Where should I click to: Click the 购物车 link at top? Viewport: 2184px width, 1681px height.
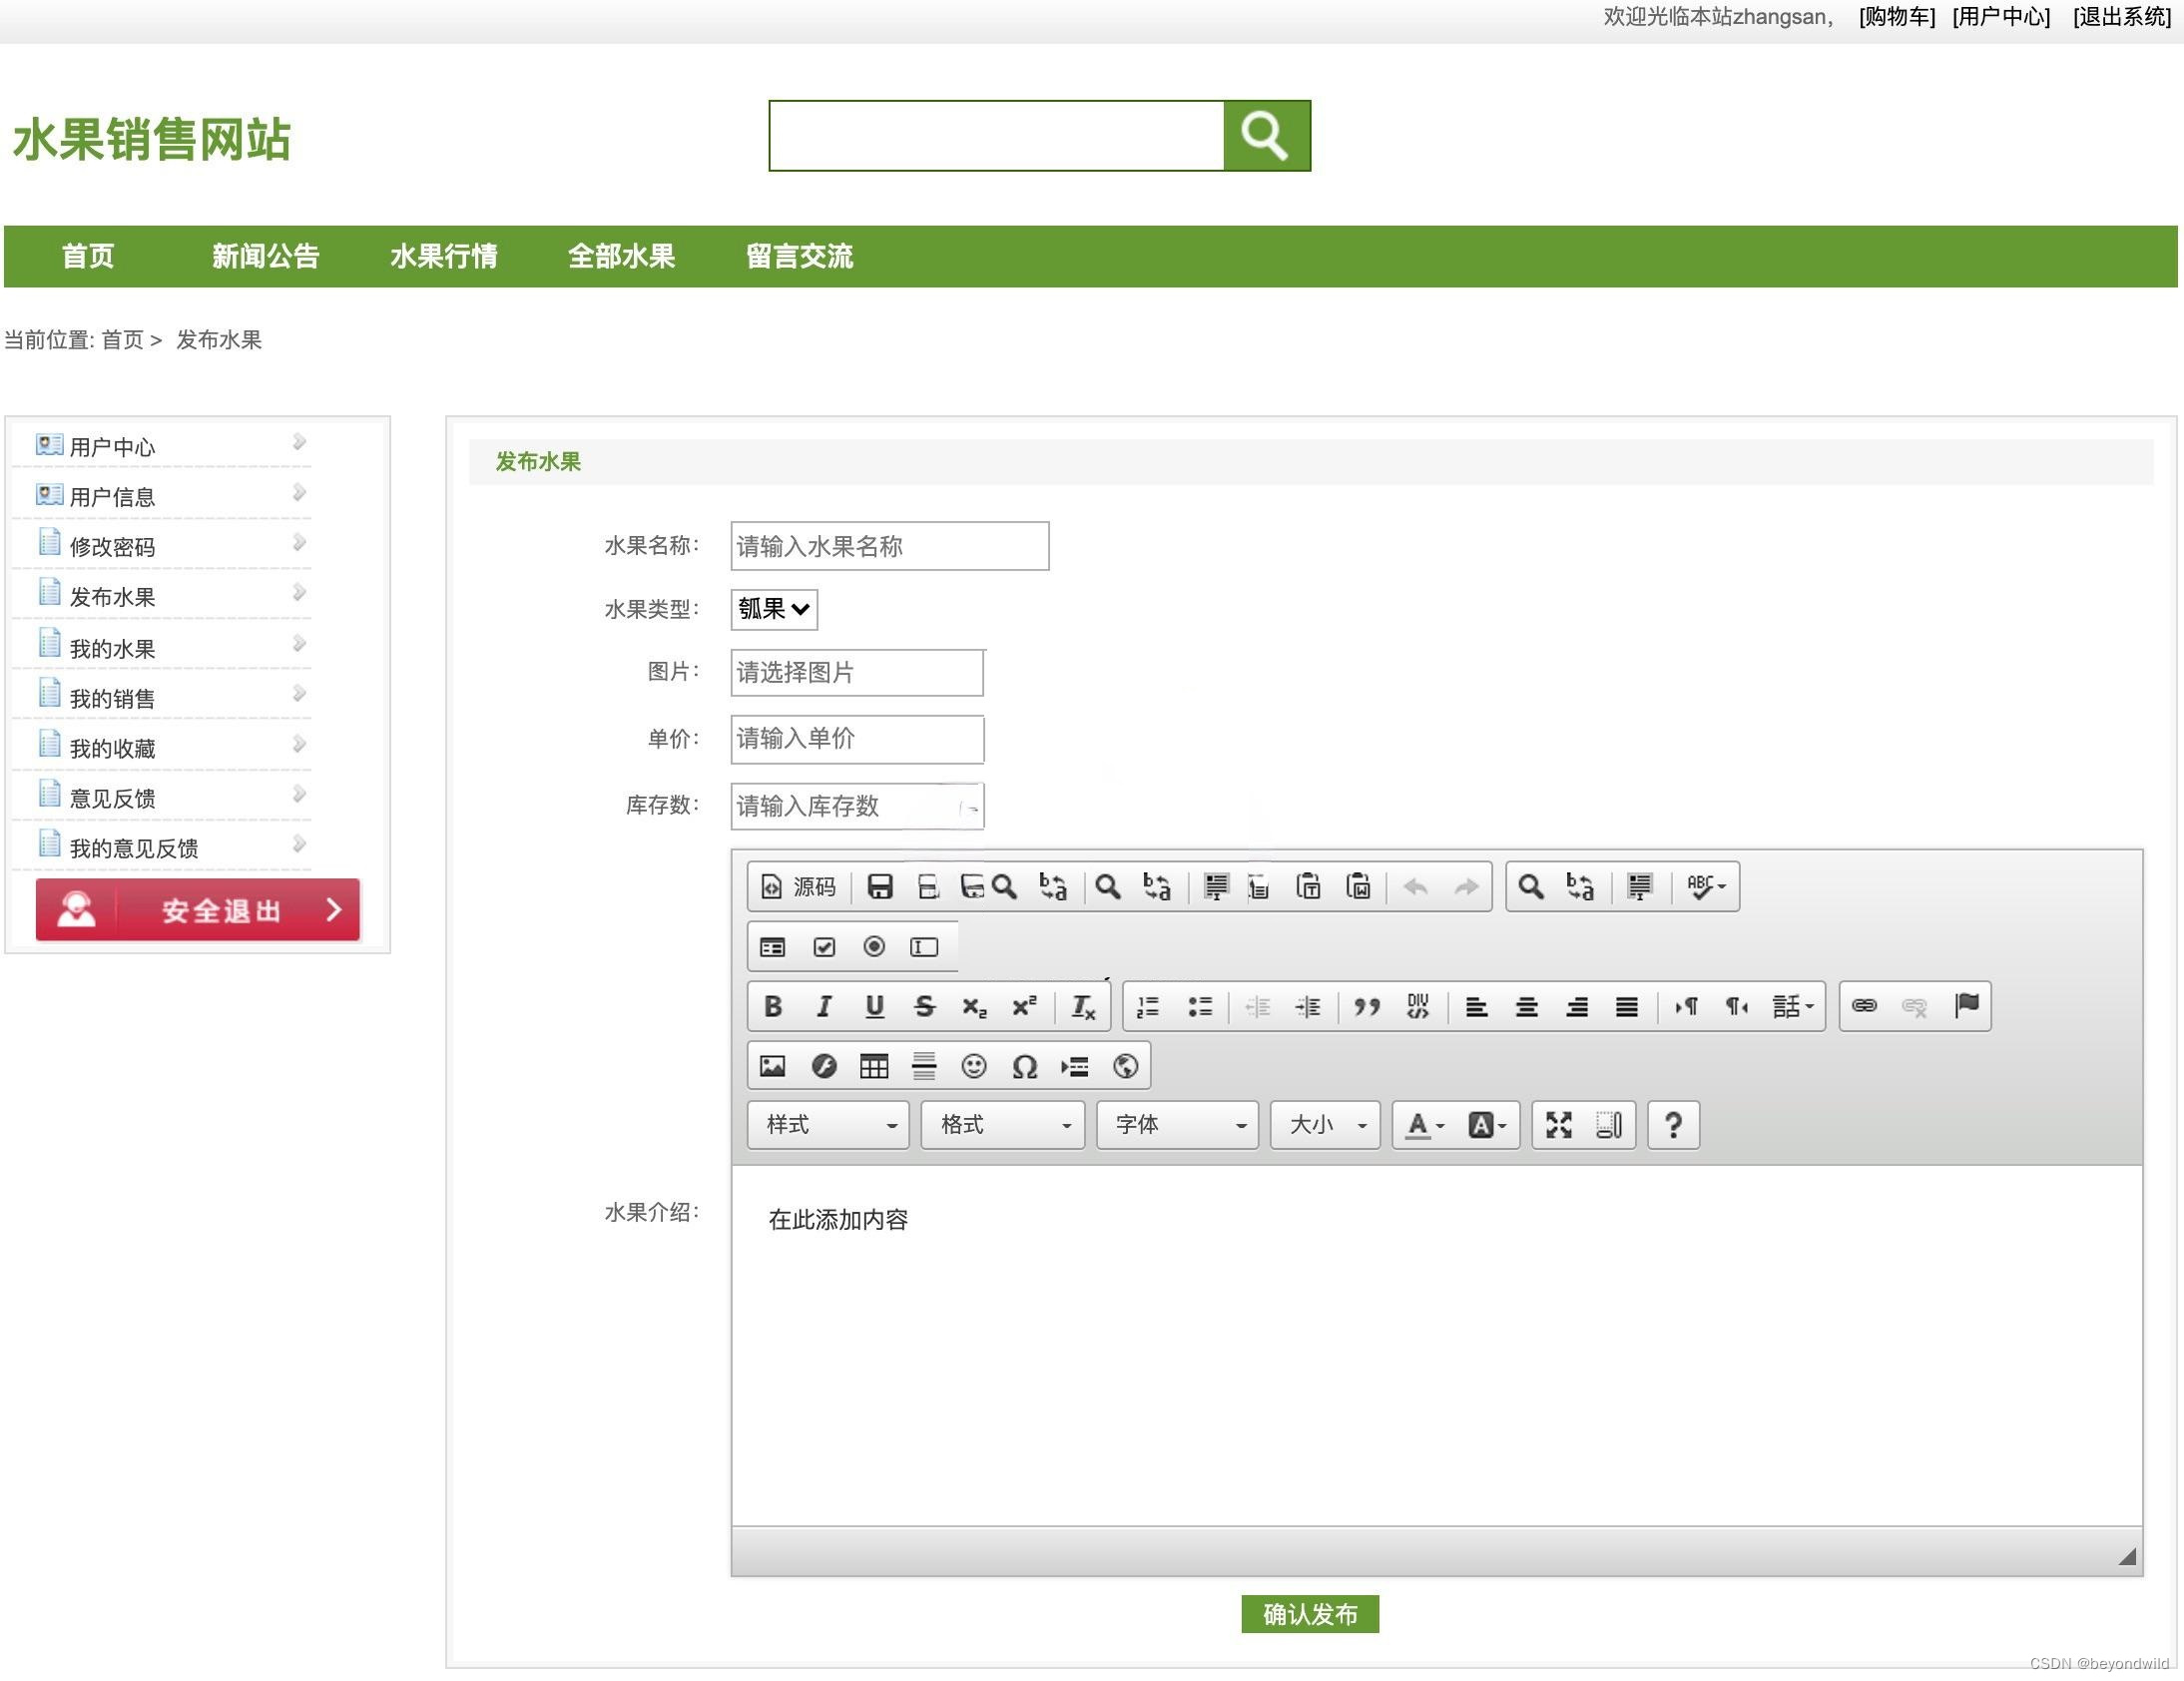pyautogui.click(x=1896, y=17)
